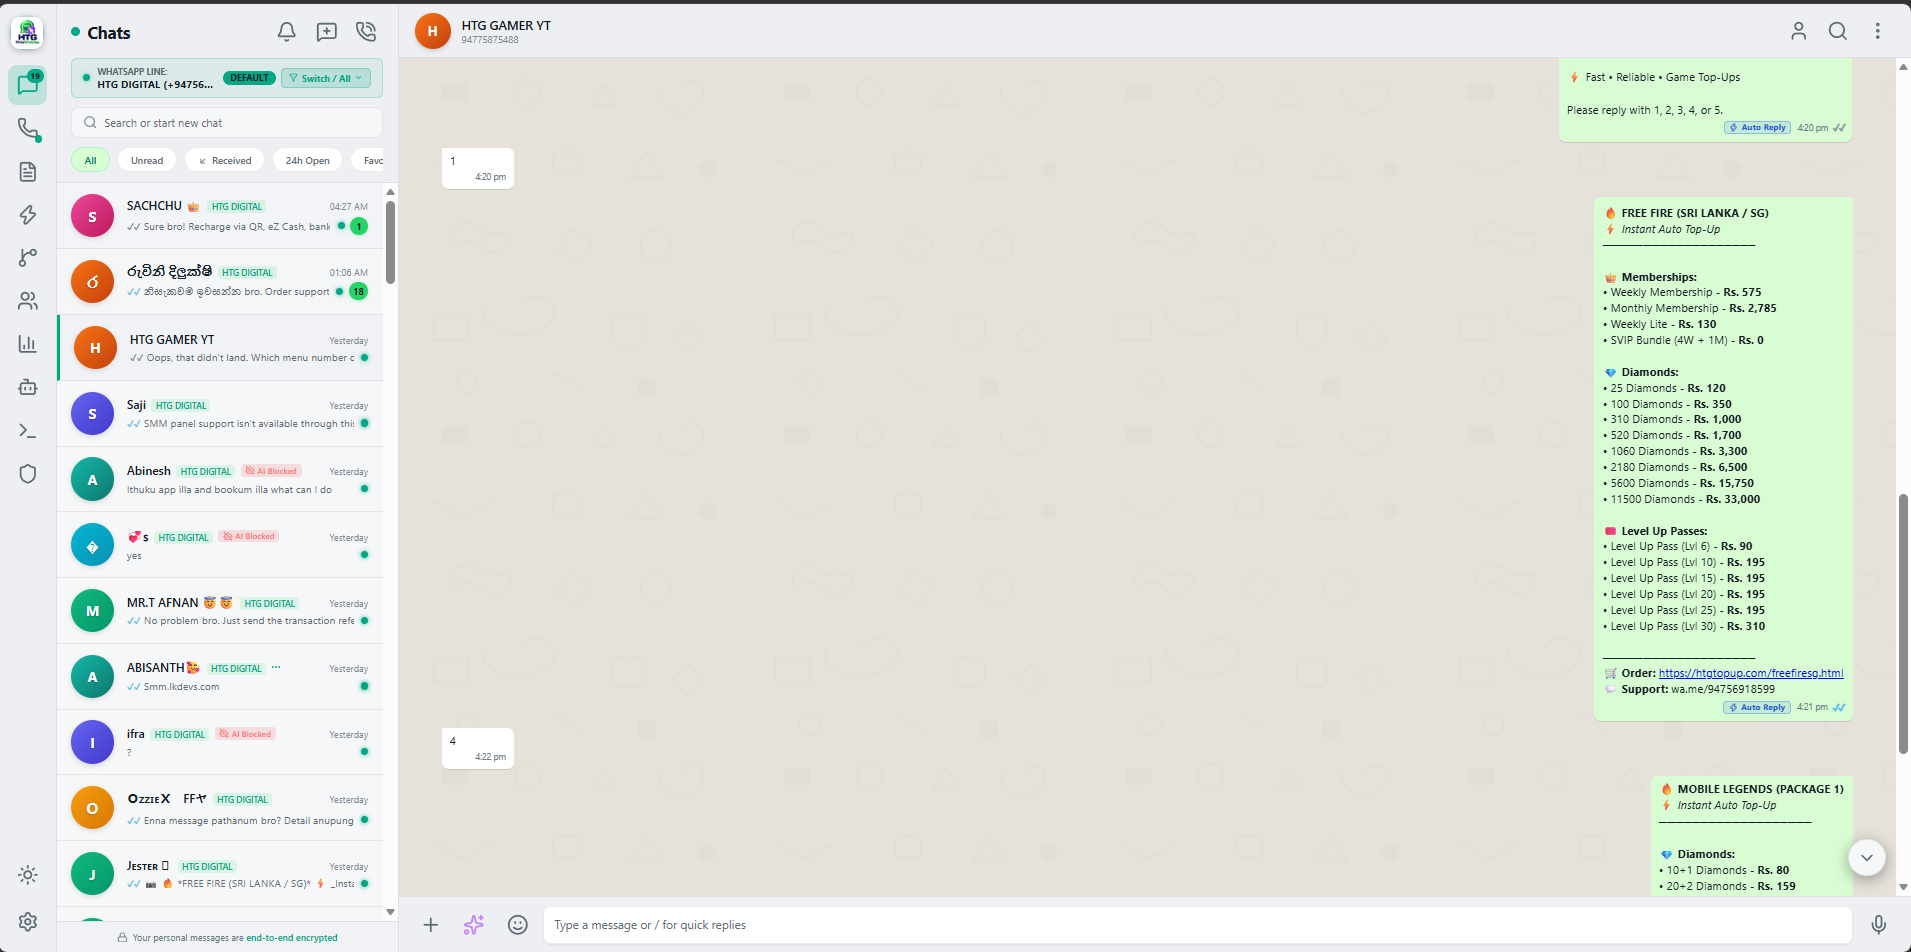Click the Auto Reply badge at 4:20 pm
The width and height of the screenshot is (1911, 952).
point(1757,128)
